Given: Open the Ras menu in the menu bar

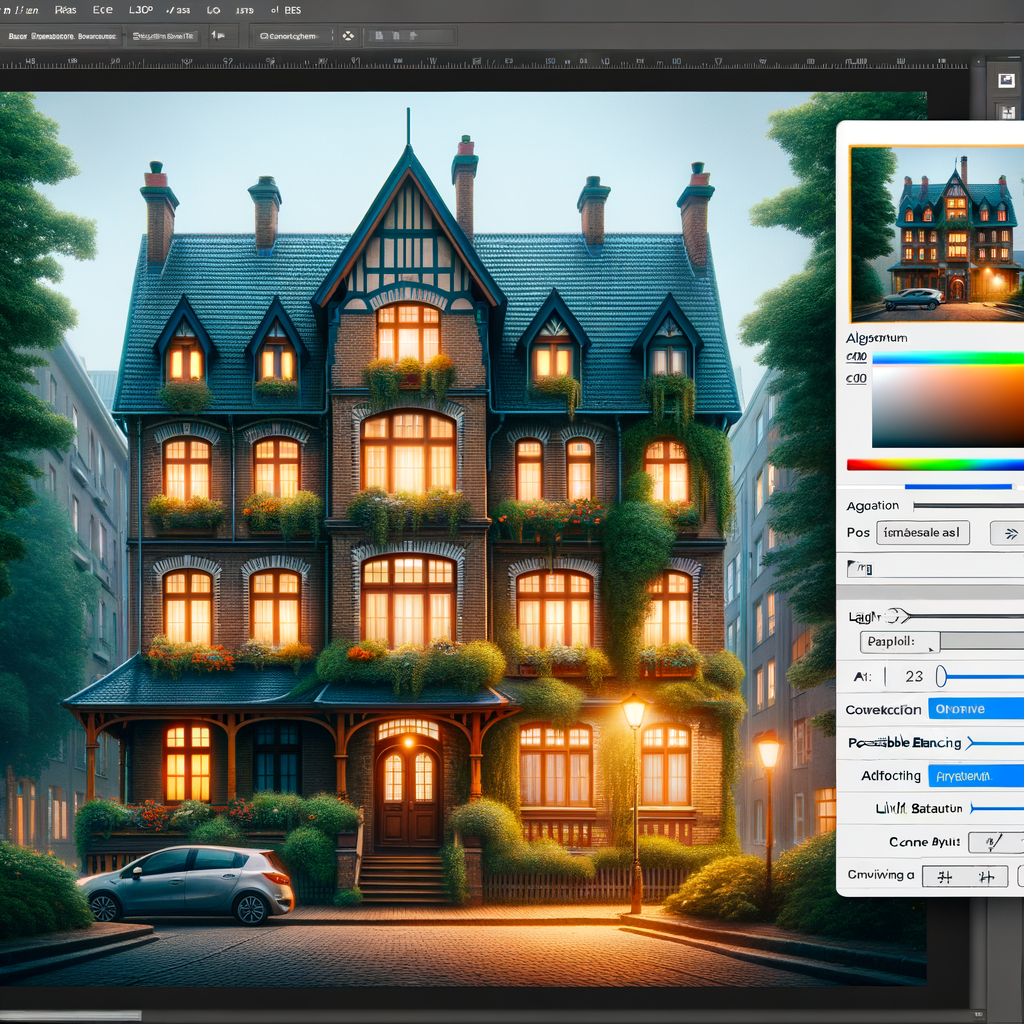Looking at the screenshot, I should (65, 9).
